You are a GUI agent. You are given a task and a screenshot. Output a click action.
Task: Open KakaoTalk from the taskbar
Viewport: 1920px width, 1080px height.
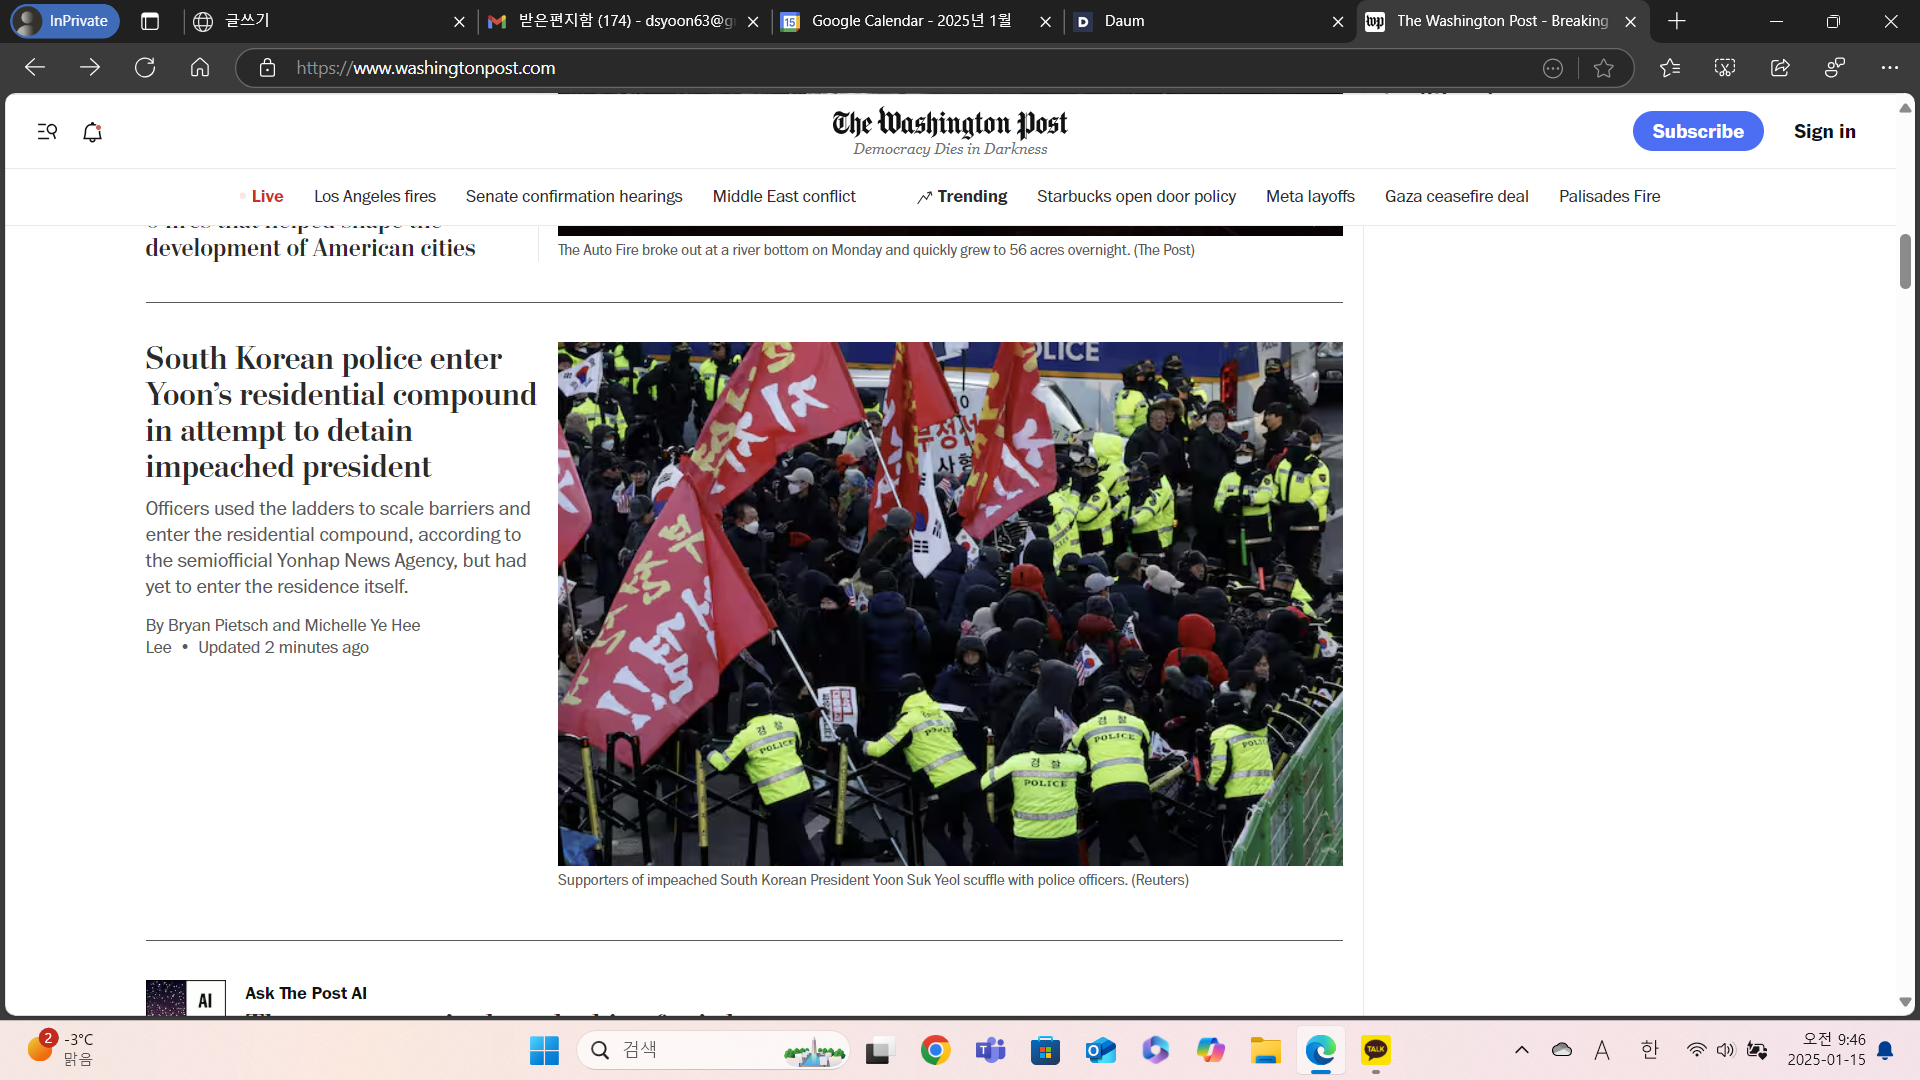pyautogui.click(x=1376, y=1050)
